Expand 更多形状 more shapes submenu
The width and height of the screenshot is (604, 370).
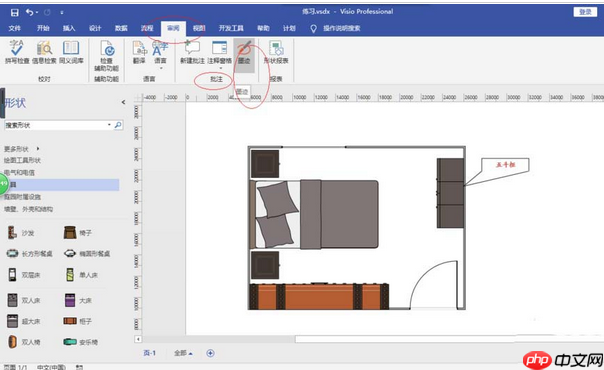(x=22, y=149)
